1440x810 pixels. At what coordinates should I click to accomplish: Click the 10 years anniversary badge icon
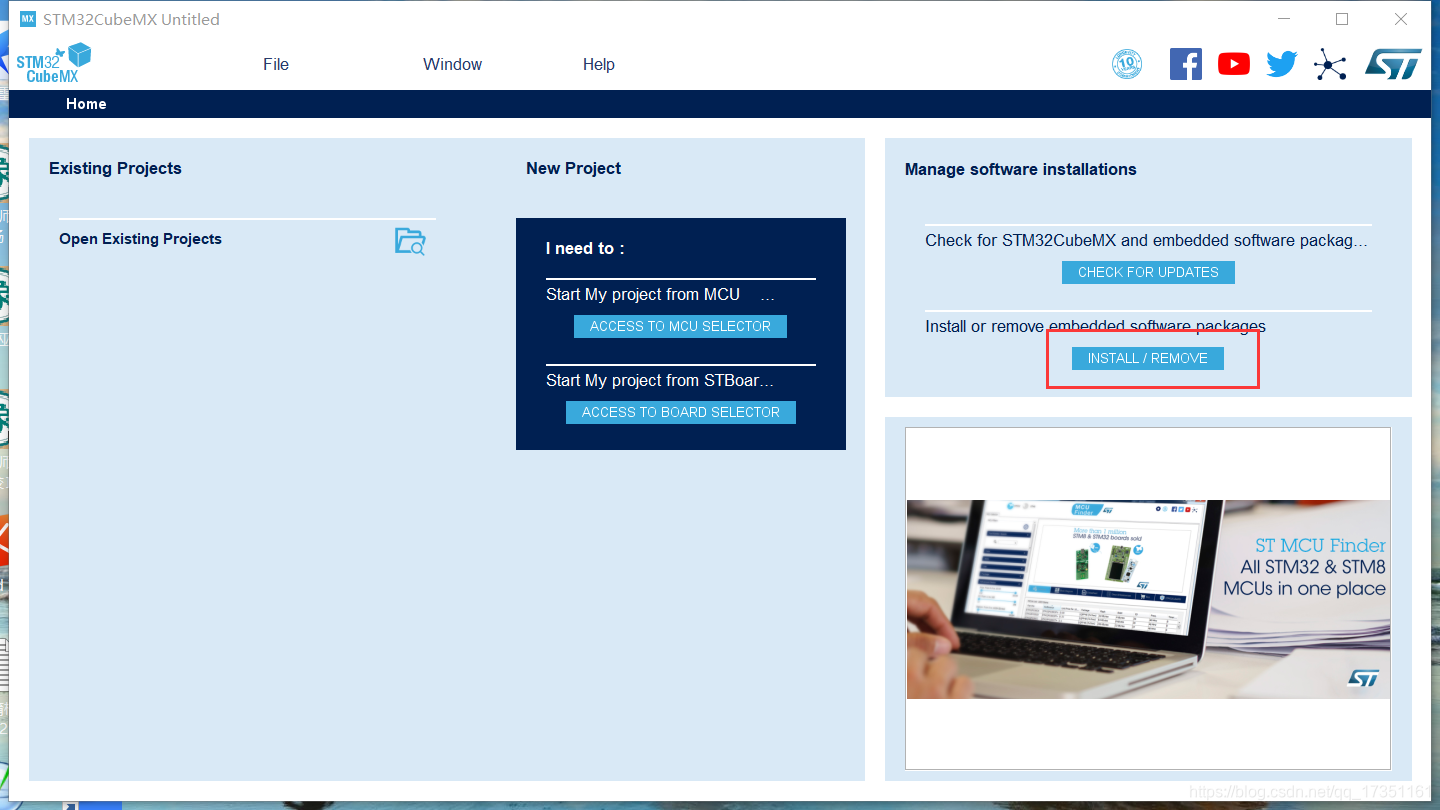1127,64
